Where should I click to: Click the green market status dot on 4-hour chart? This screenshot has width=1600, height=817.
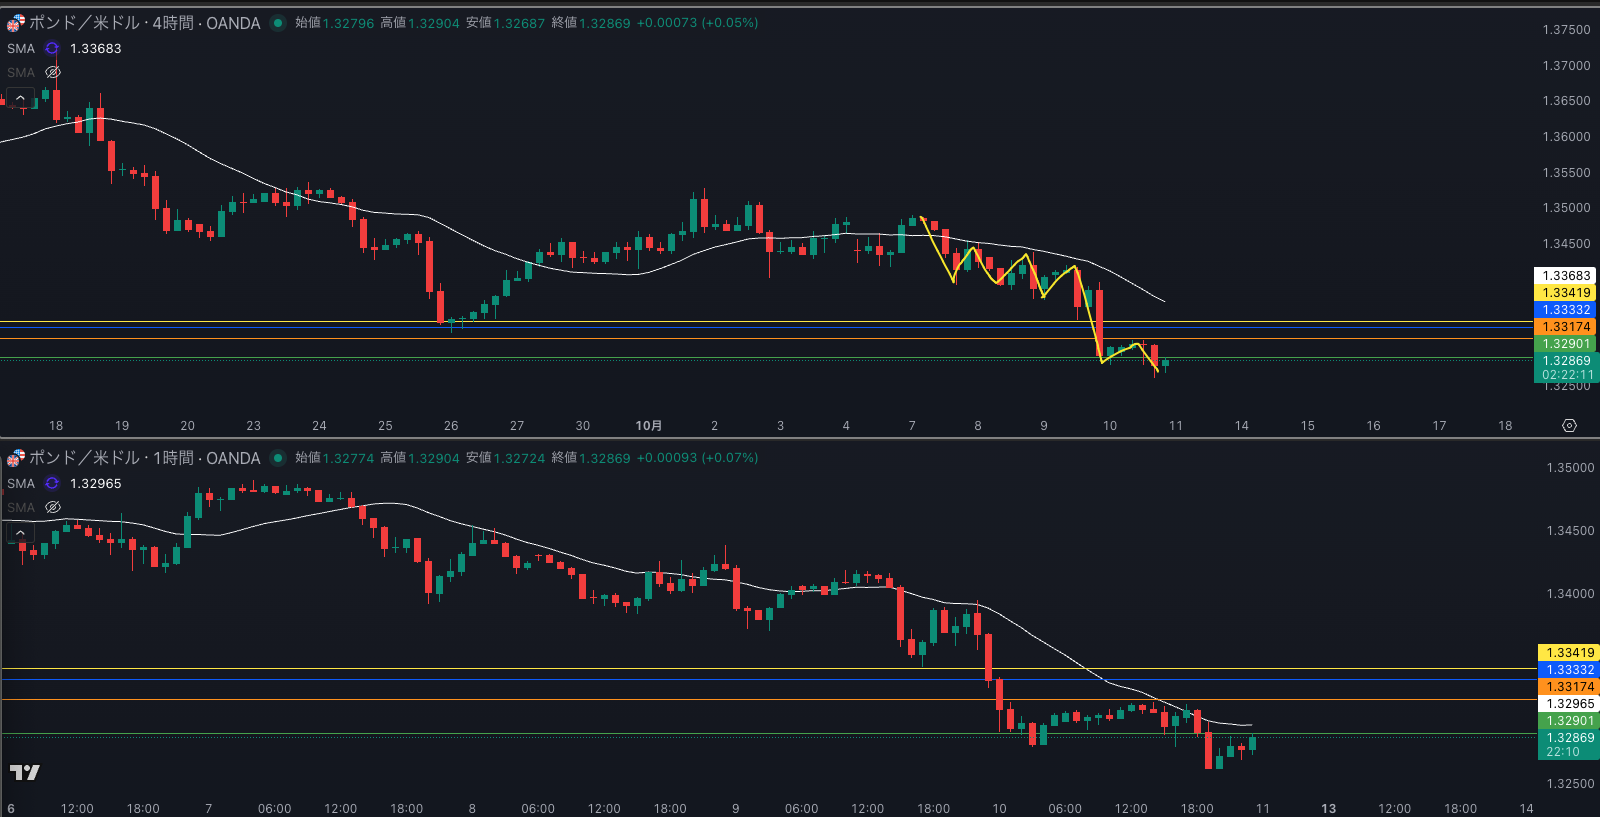[278, 23]
